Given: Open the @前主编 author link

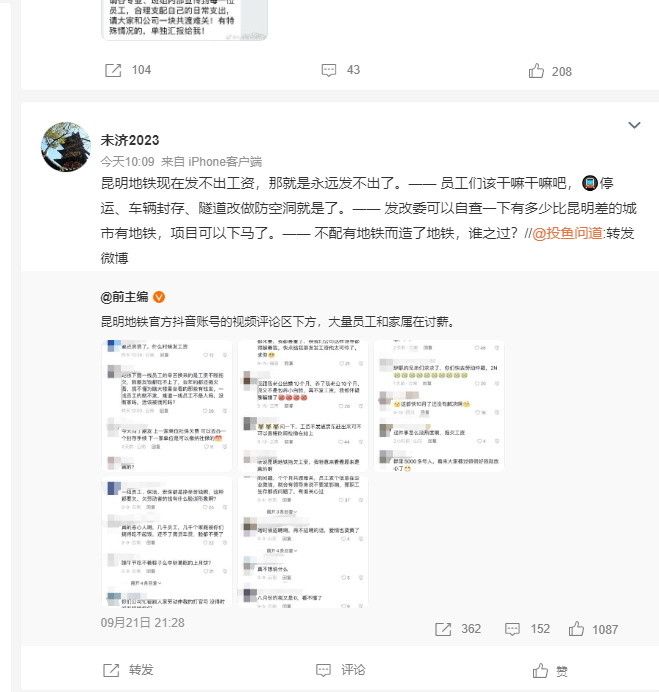Looking at the screenshot, I should click(x=124, y=297).
